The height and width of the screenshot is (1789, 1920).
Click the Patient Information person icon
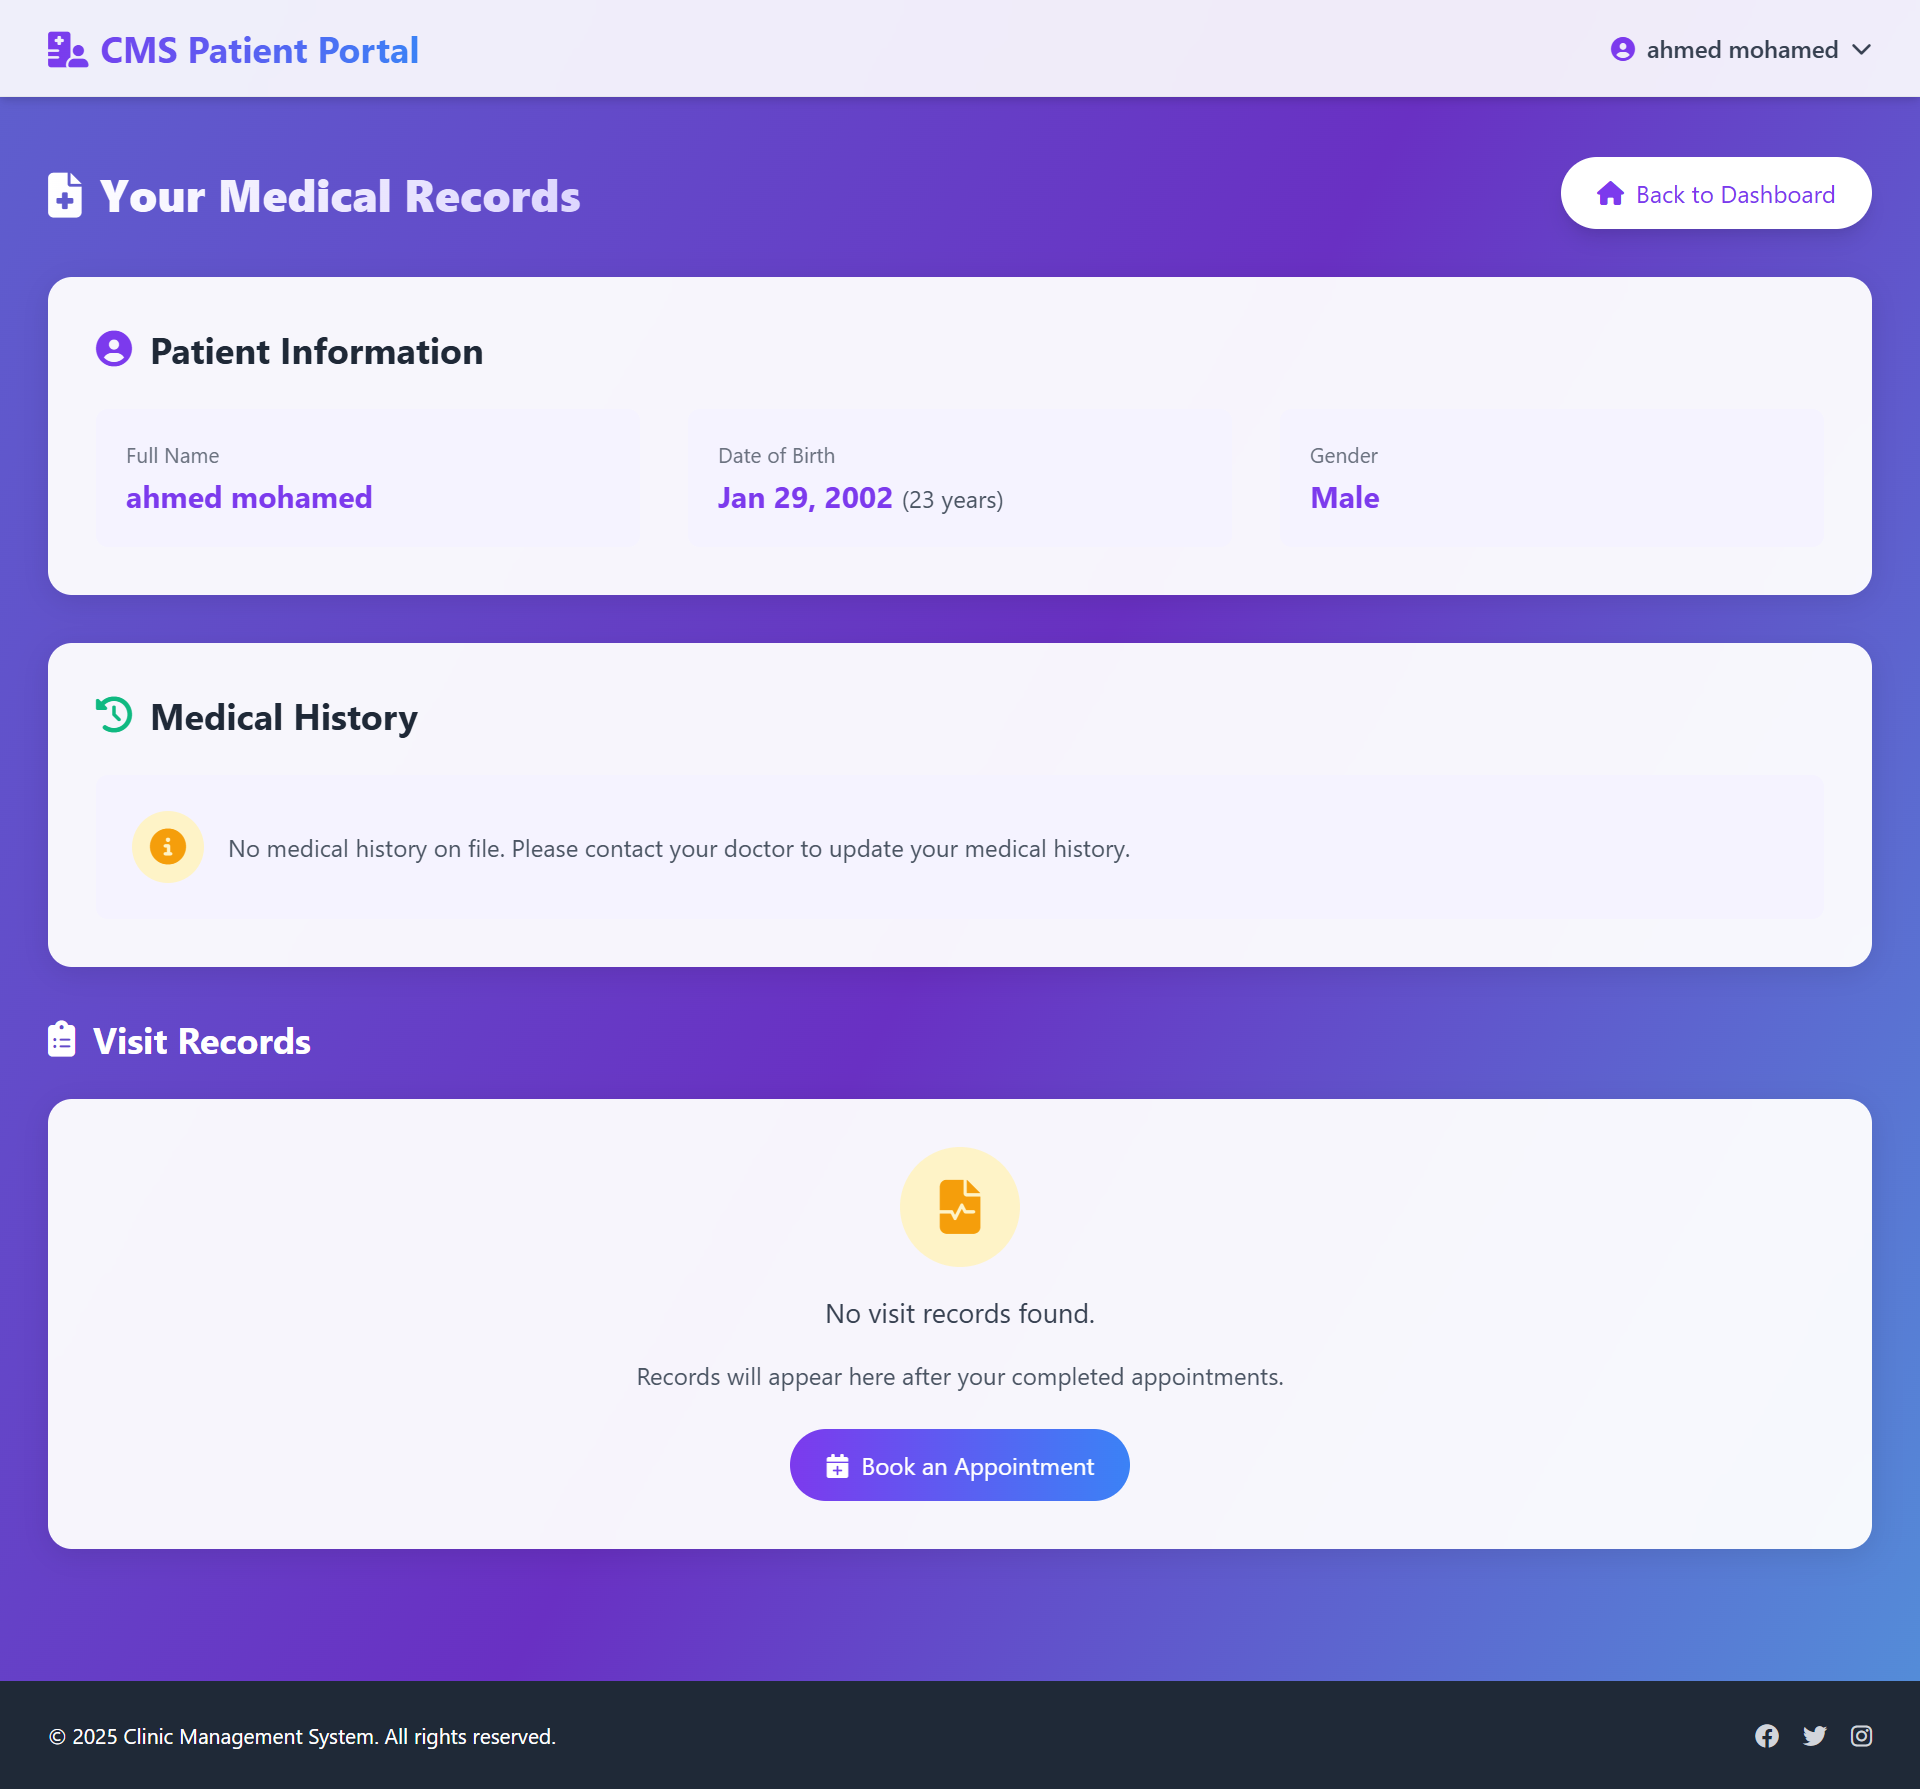point(114,349)
